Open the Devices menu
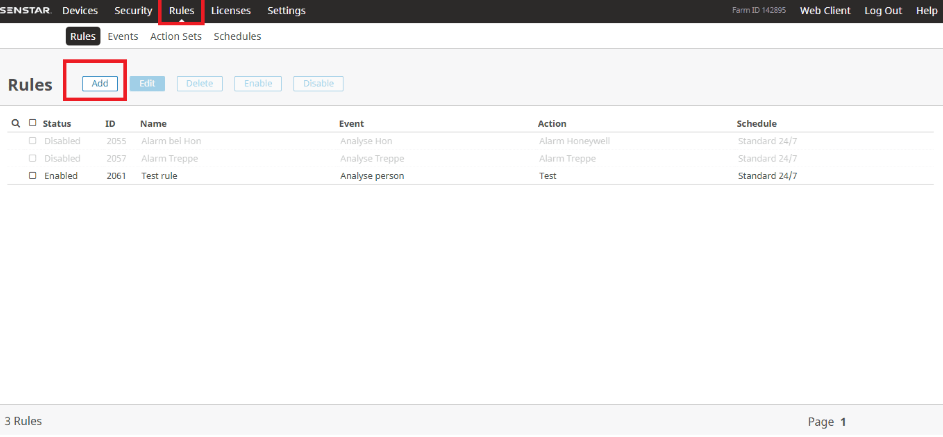 point(80,11)
